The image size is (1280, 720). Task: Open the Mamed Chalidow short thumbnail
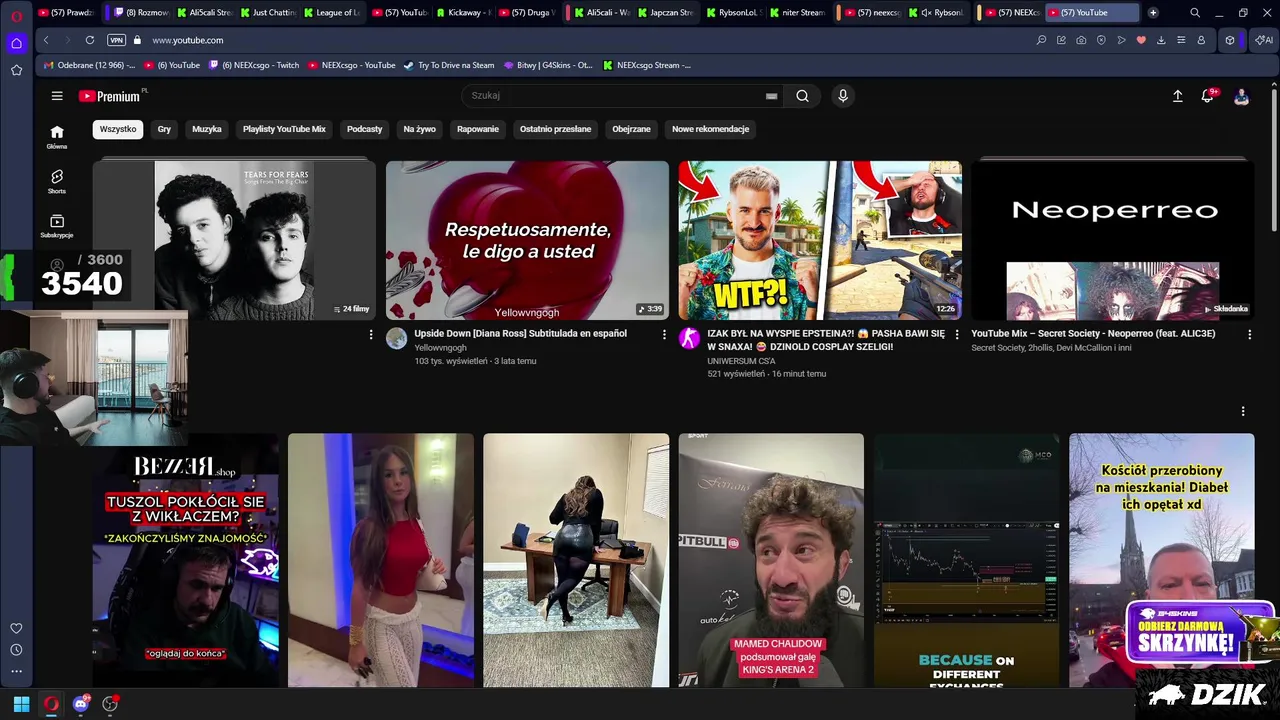point(771,560)
